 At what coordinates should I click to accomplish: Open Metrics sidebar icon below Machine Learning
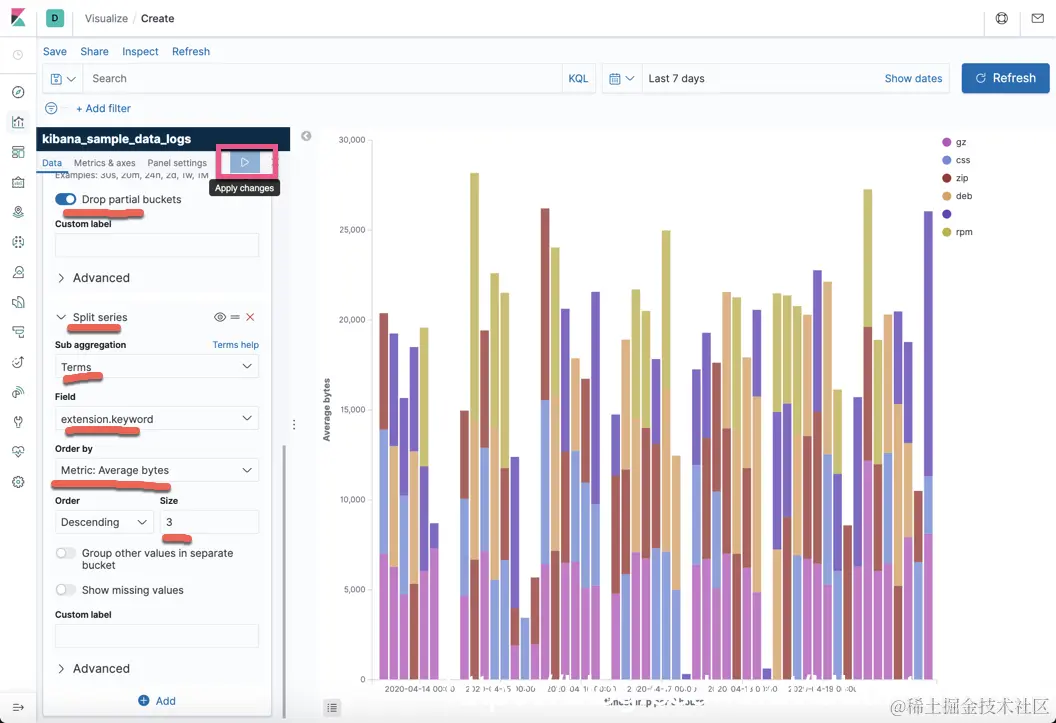(18, 272)
